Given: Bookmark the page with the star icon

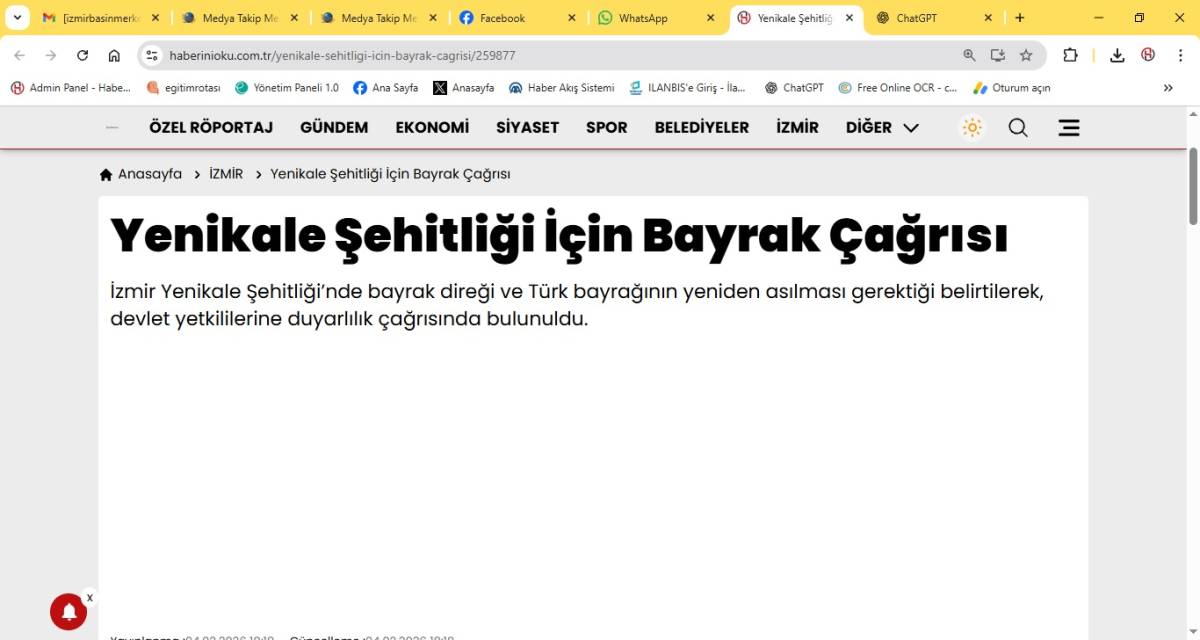Looking at the screenshot, I should (x=1027, y=56).
